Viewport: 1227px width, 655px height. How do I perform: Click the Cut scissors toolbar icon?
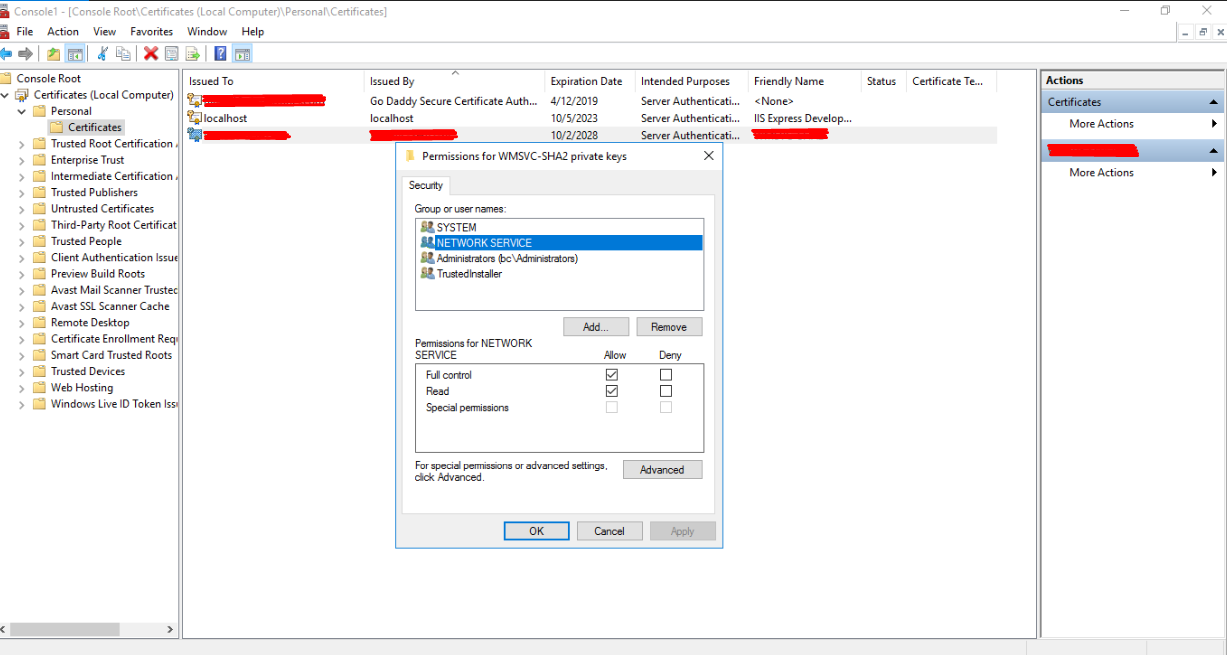point(102,54)
